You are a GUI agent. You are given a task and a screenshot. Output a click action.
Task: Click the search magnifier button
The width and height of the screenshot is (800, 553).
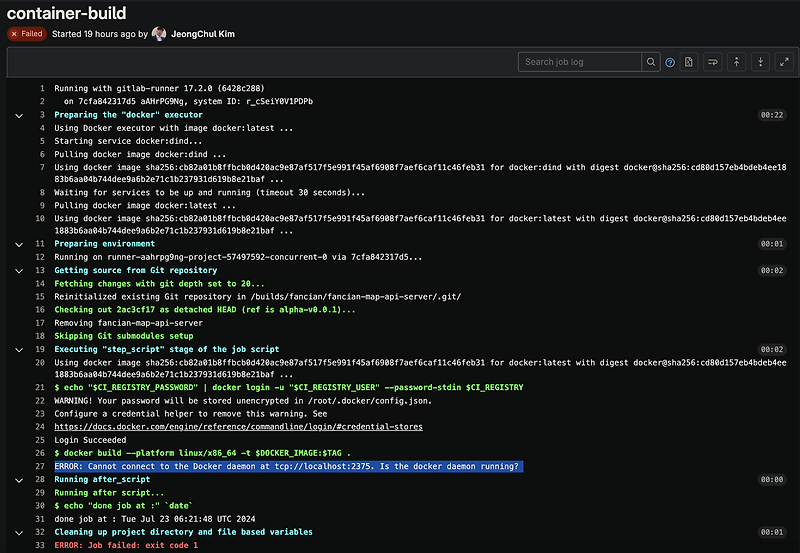point(651,62)
